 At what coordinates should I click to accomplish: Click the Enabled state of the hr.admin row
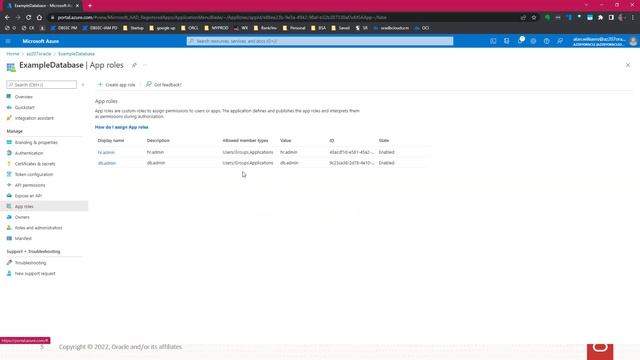(386, 152)
